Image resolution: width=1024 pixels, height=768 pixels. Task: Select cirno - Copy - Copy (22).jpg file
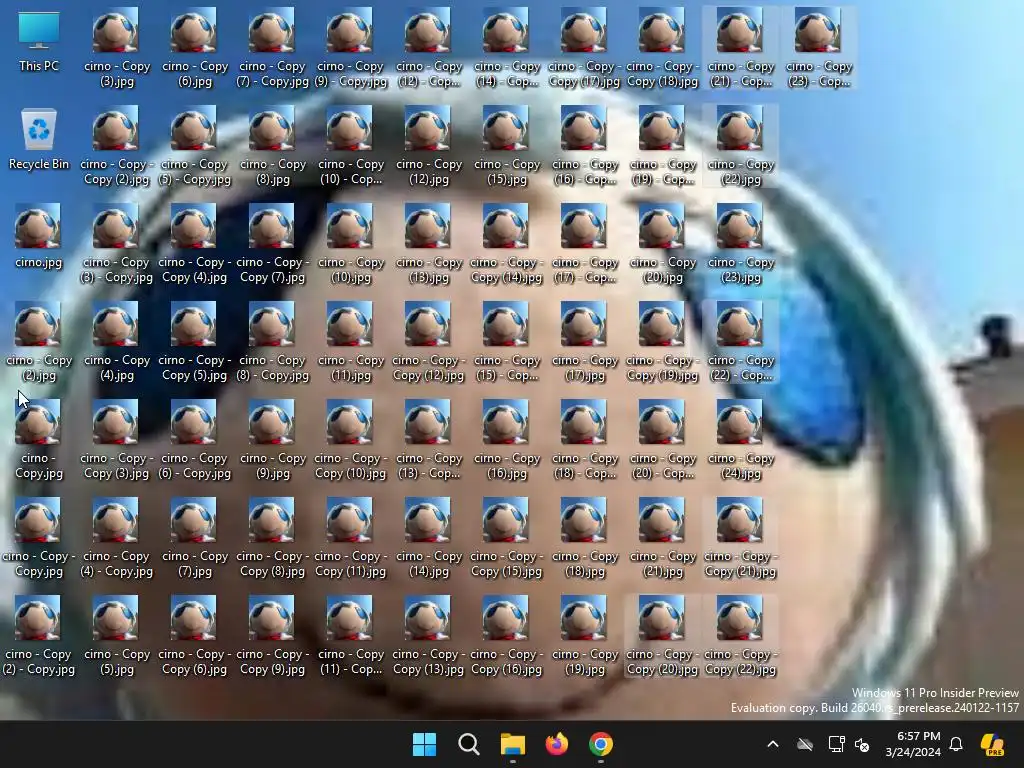741,635
